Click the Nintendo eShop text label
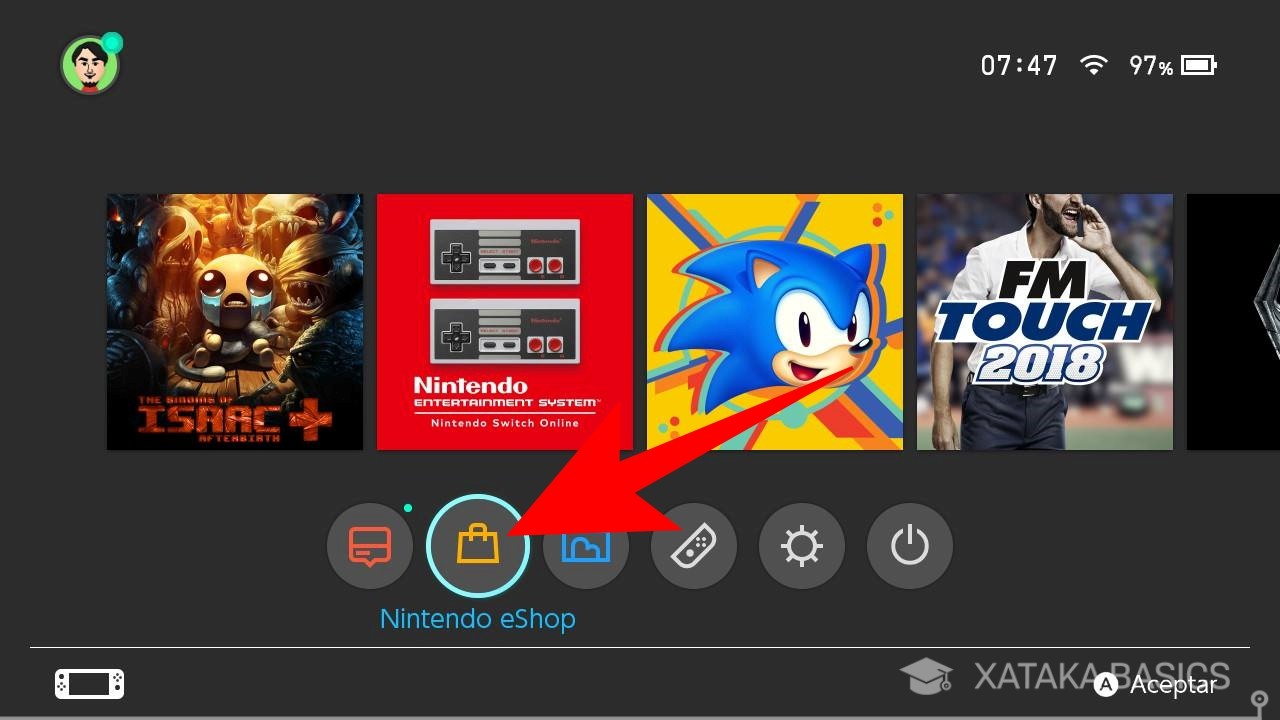 tap(477, 618)
